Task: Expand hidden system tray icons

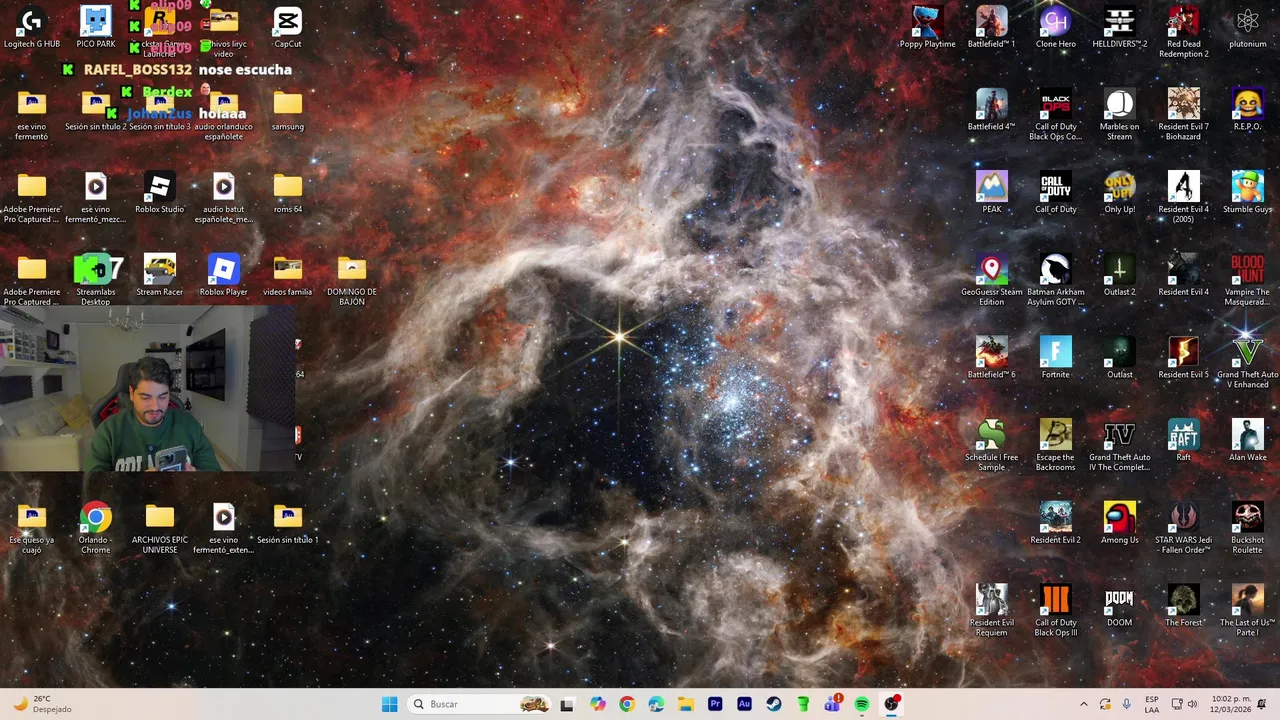Action: pyautogui.click(x=1083, y=704)
